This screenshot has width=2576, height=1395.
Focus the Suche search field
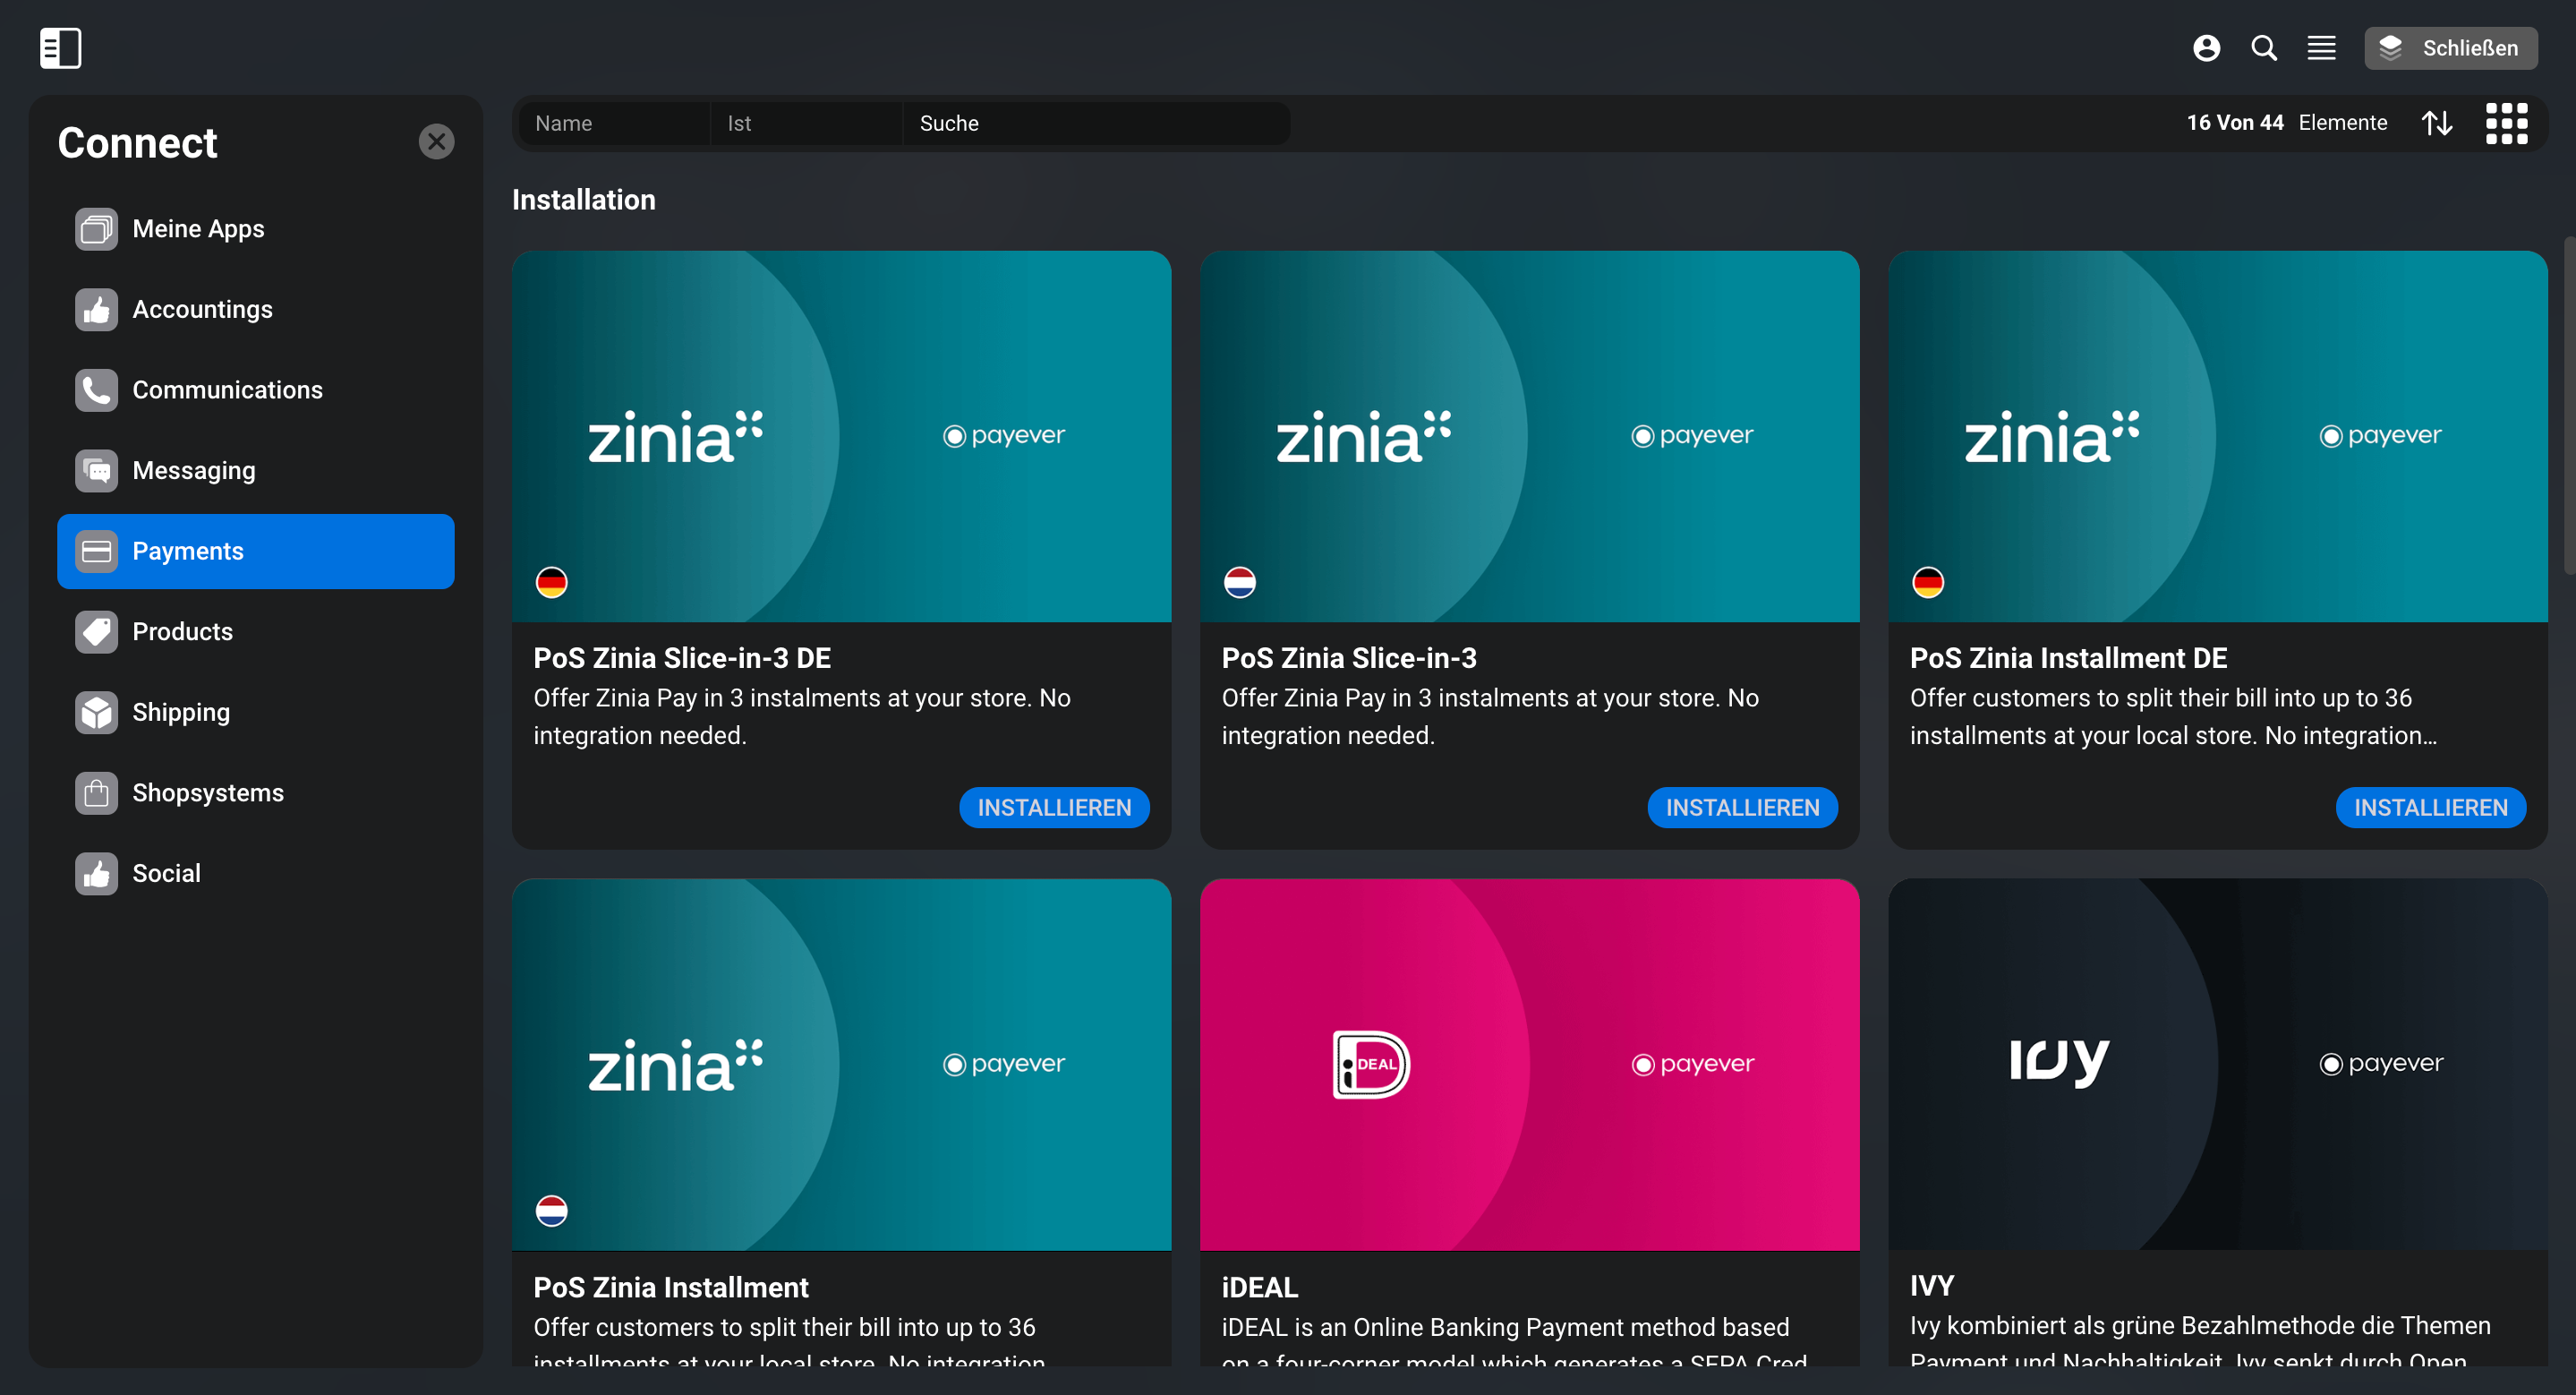pos(1096,123)
